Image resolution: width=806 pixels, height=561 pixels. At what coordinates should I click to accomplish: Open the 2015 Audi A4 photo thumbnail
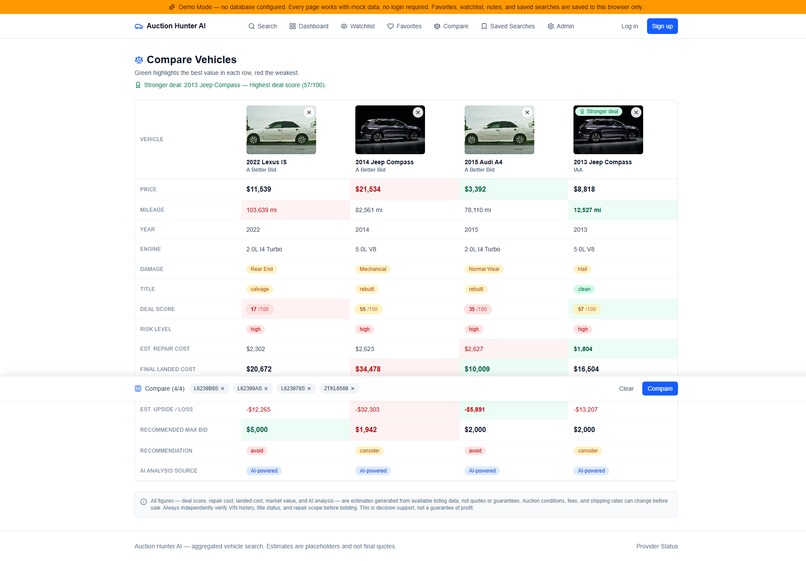499,130
